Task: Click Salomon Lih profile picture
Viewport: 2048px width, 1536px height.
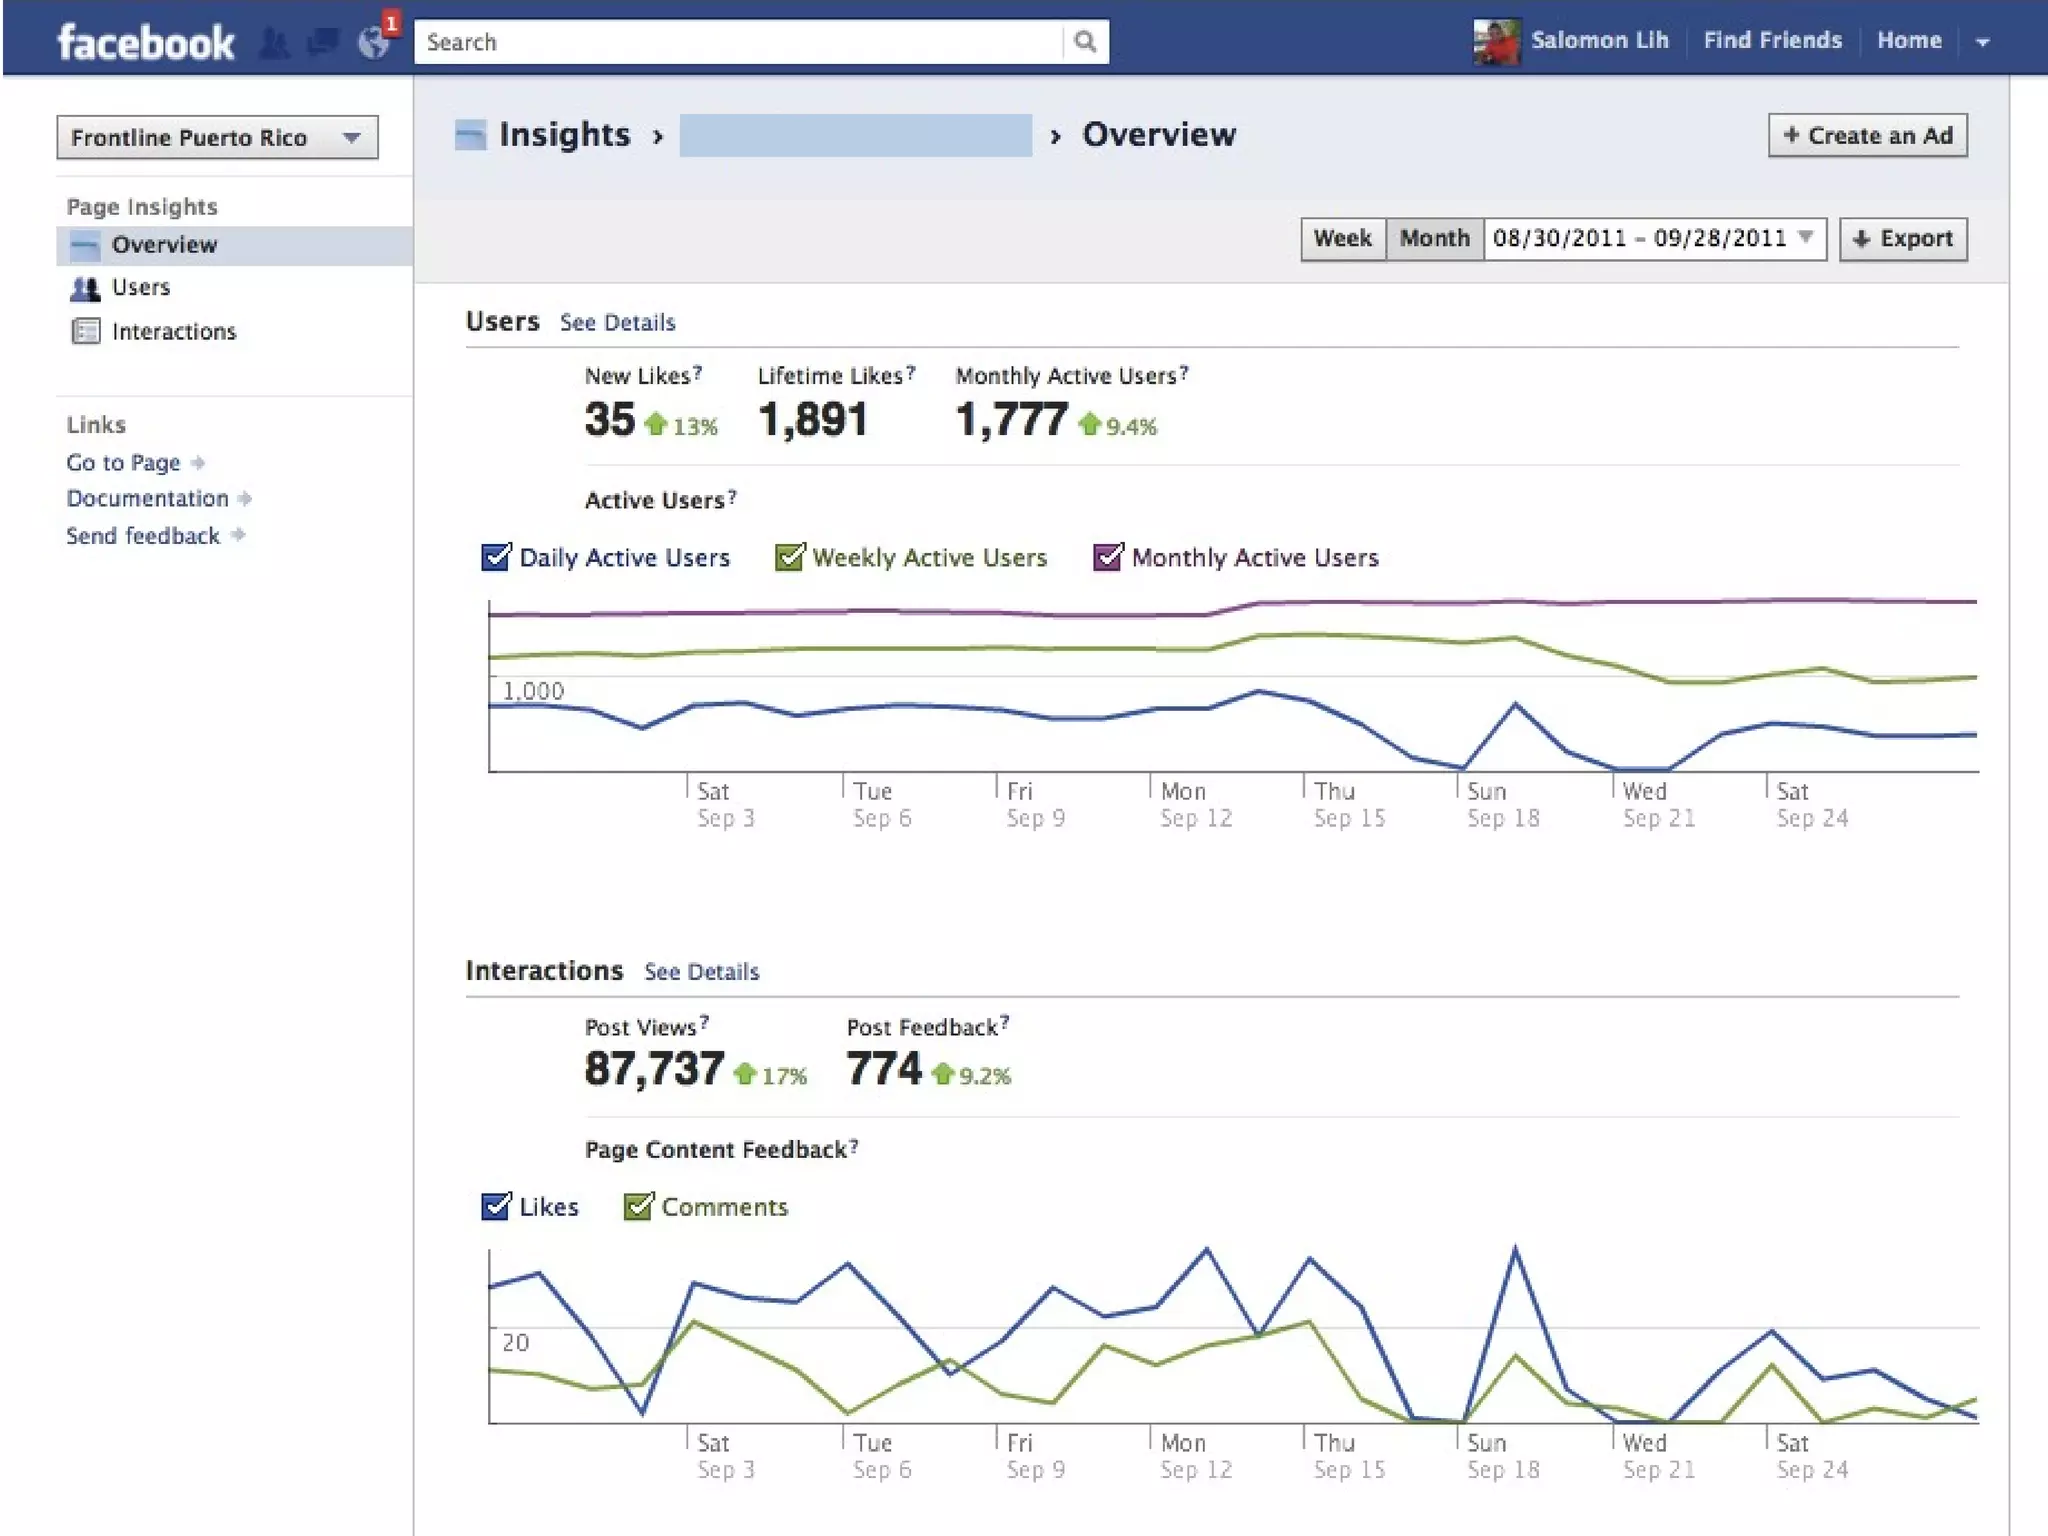Action: [1496, 42]
